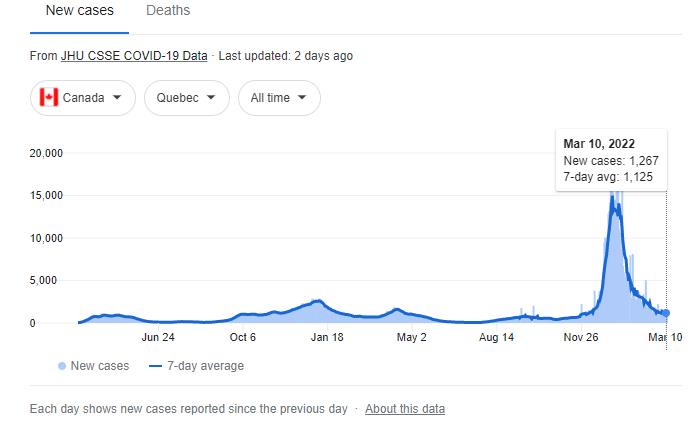Image resolution: width=690 pixels, height=422 pixels.
Task: Click the 7-day average legend line
Action: 156,366
